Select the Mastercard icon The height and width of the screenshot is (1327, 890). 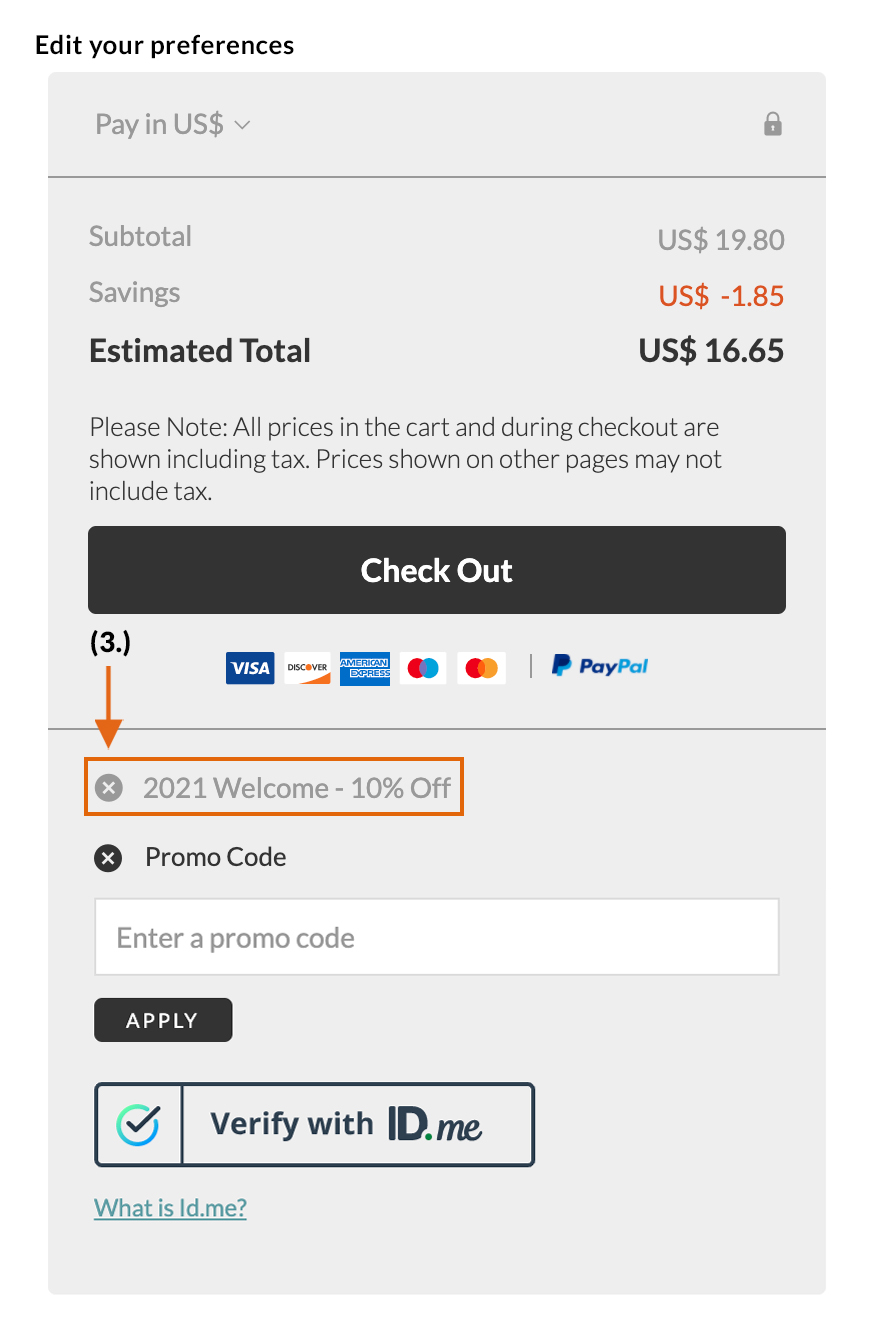482,668
